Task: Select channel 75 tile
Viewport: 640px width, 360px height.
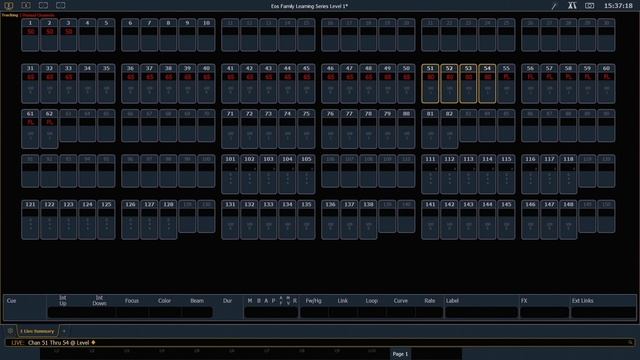Action: 306,129
